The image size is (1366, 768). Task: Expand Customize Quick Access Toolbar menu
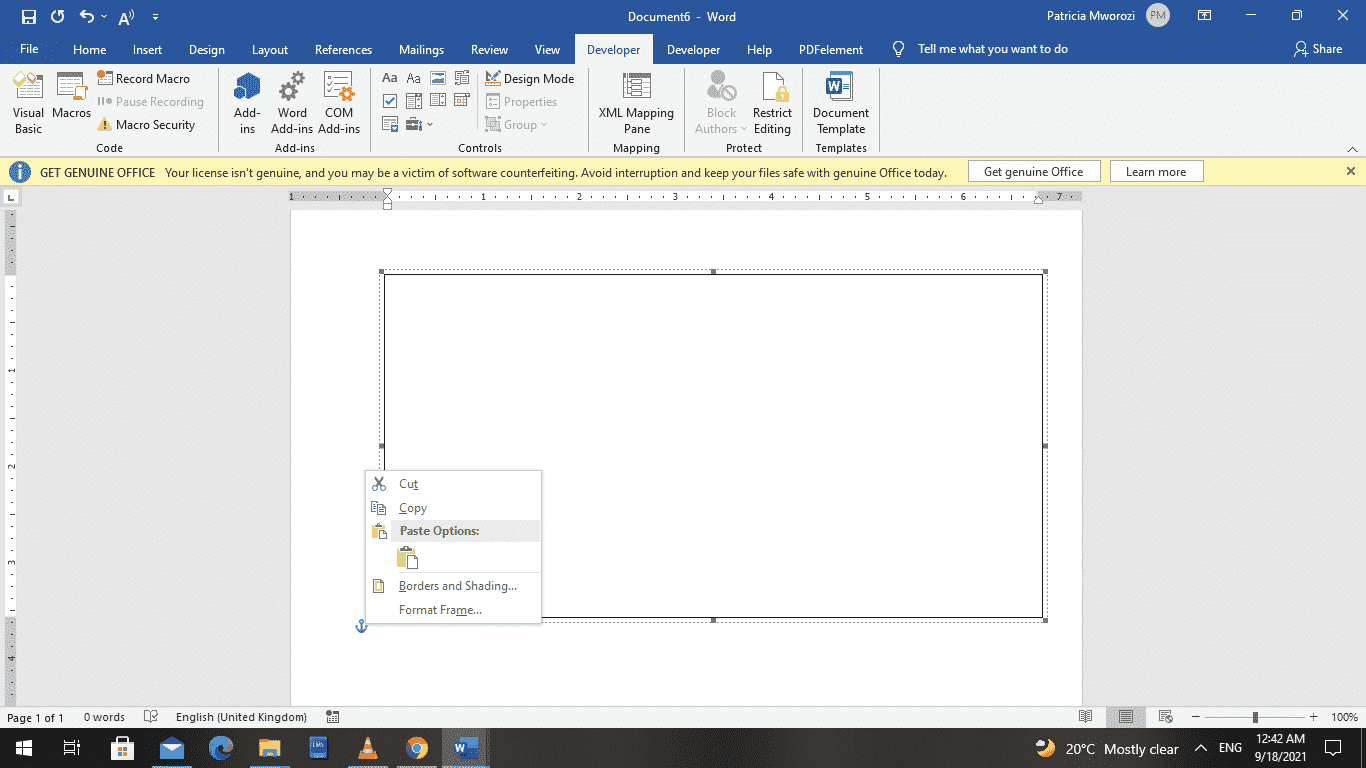[155, 17]
